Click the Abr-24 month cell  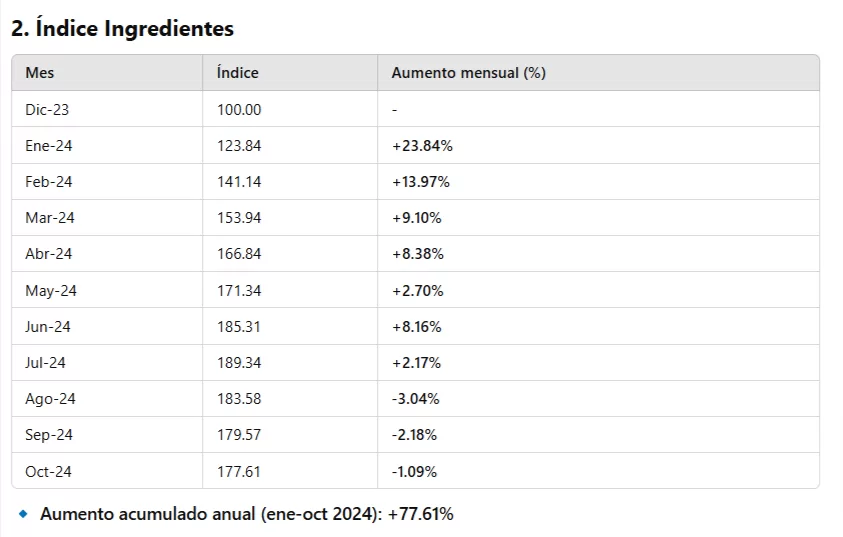pyautogui.click(x=49, y=254)
